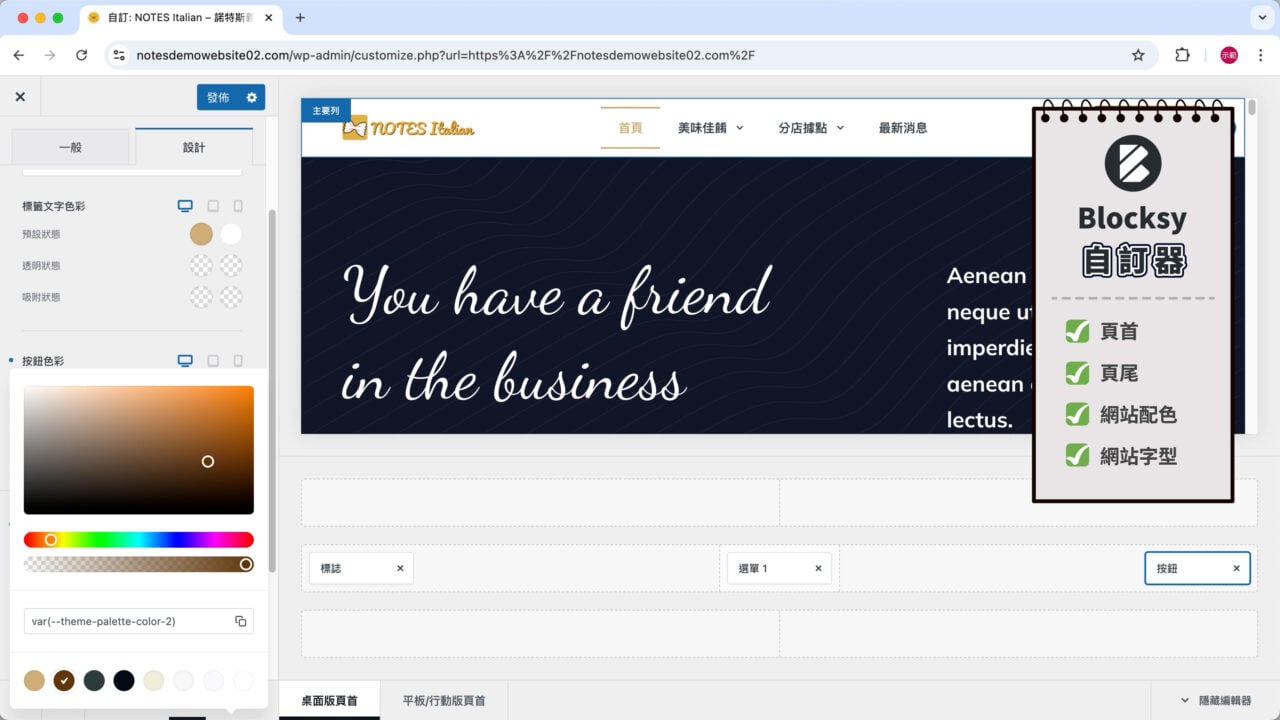Select desktop icon for 標籤文字色彩 setting
The width and height of the screenshot is (1280, 720).
(184, 205)
